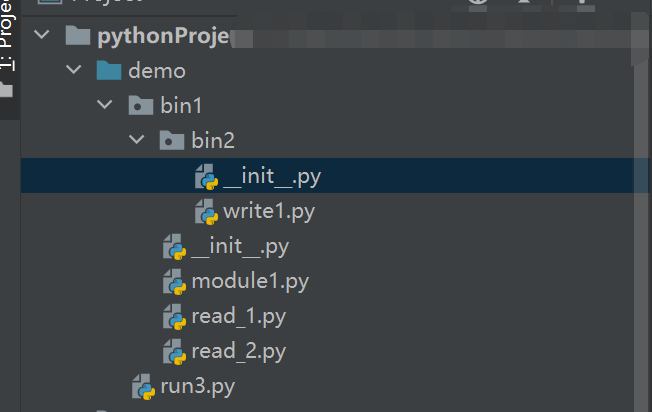Select the read_1.py file name
The height and width of the screenshot is (412, 652).
point(239,317)
